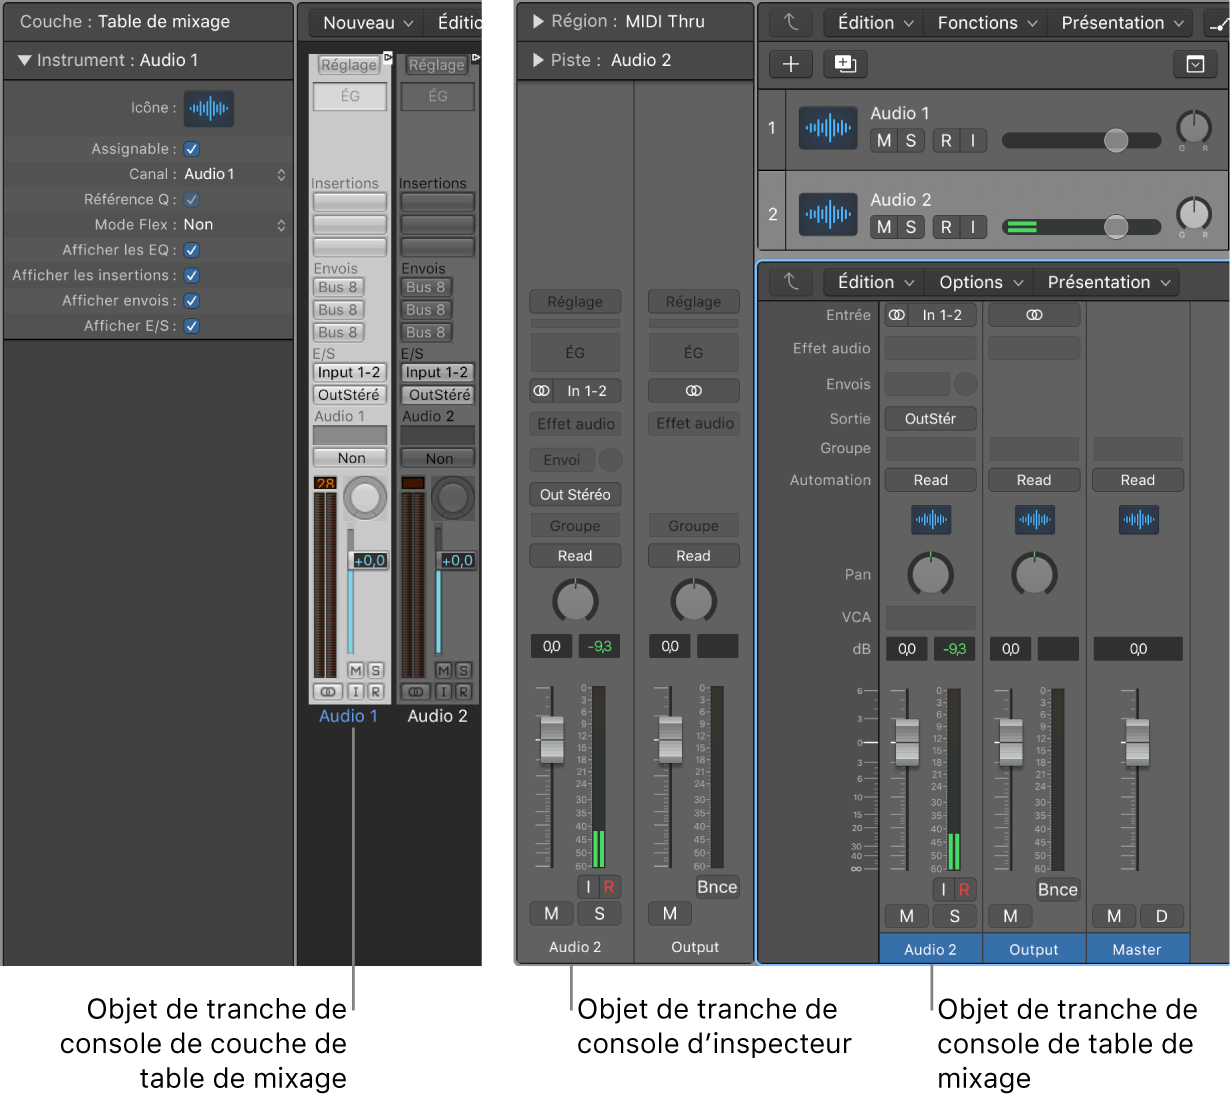Click the plus button to add a track

(x=790, y=65)
